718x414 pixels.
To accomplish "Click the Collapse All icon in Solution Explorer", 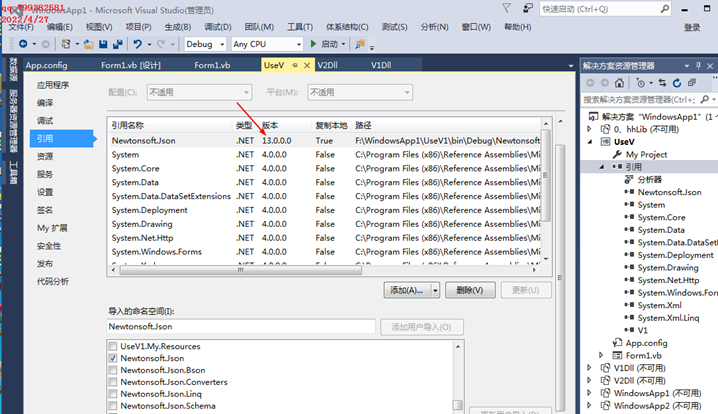I will click(x=691, y=83).
